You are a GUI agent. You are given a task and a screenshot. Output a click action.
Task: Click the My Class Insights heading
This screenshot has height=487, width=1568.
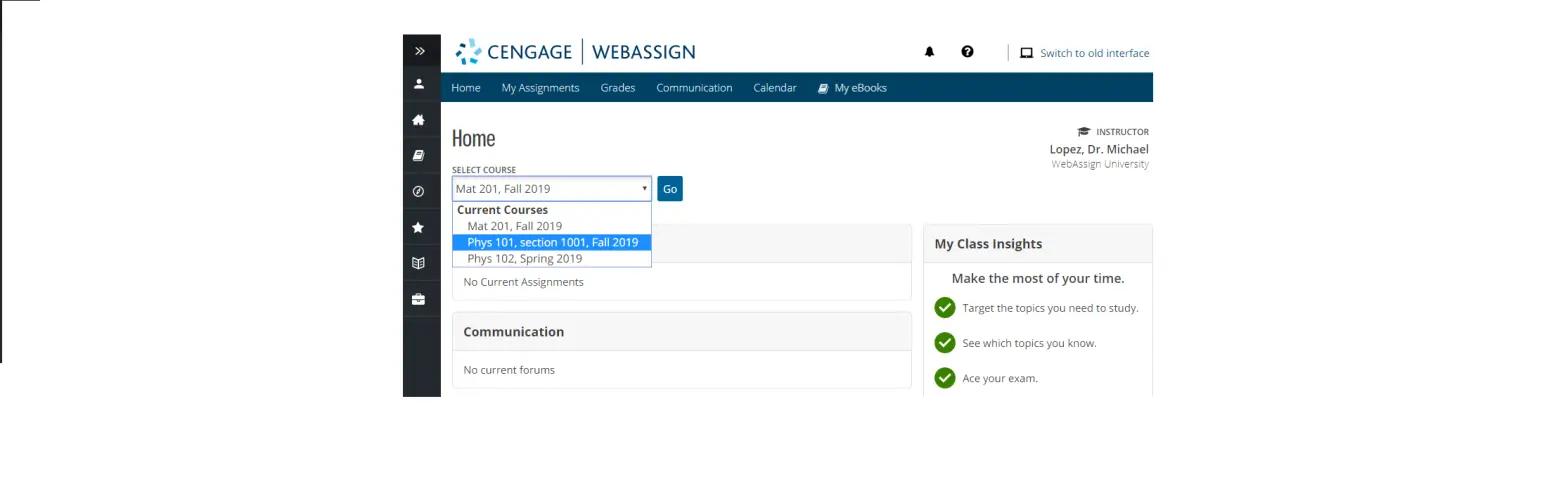[988, 244]
